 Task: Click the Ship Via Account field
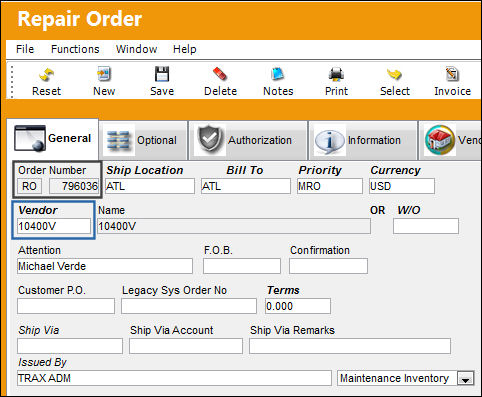coord(186,346)
